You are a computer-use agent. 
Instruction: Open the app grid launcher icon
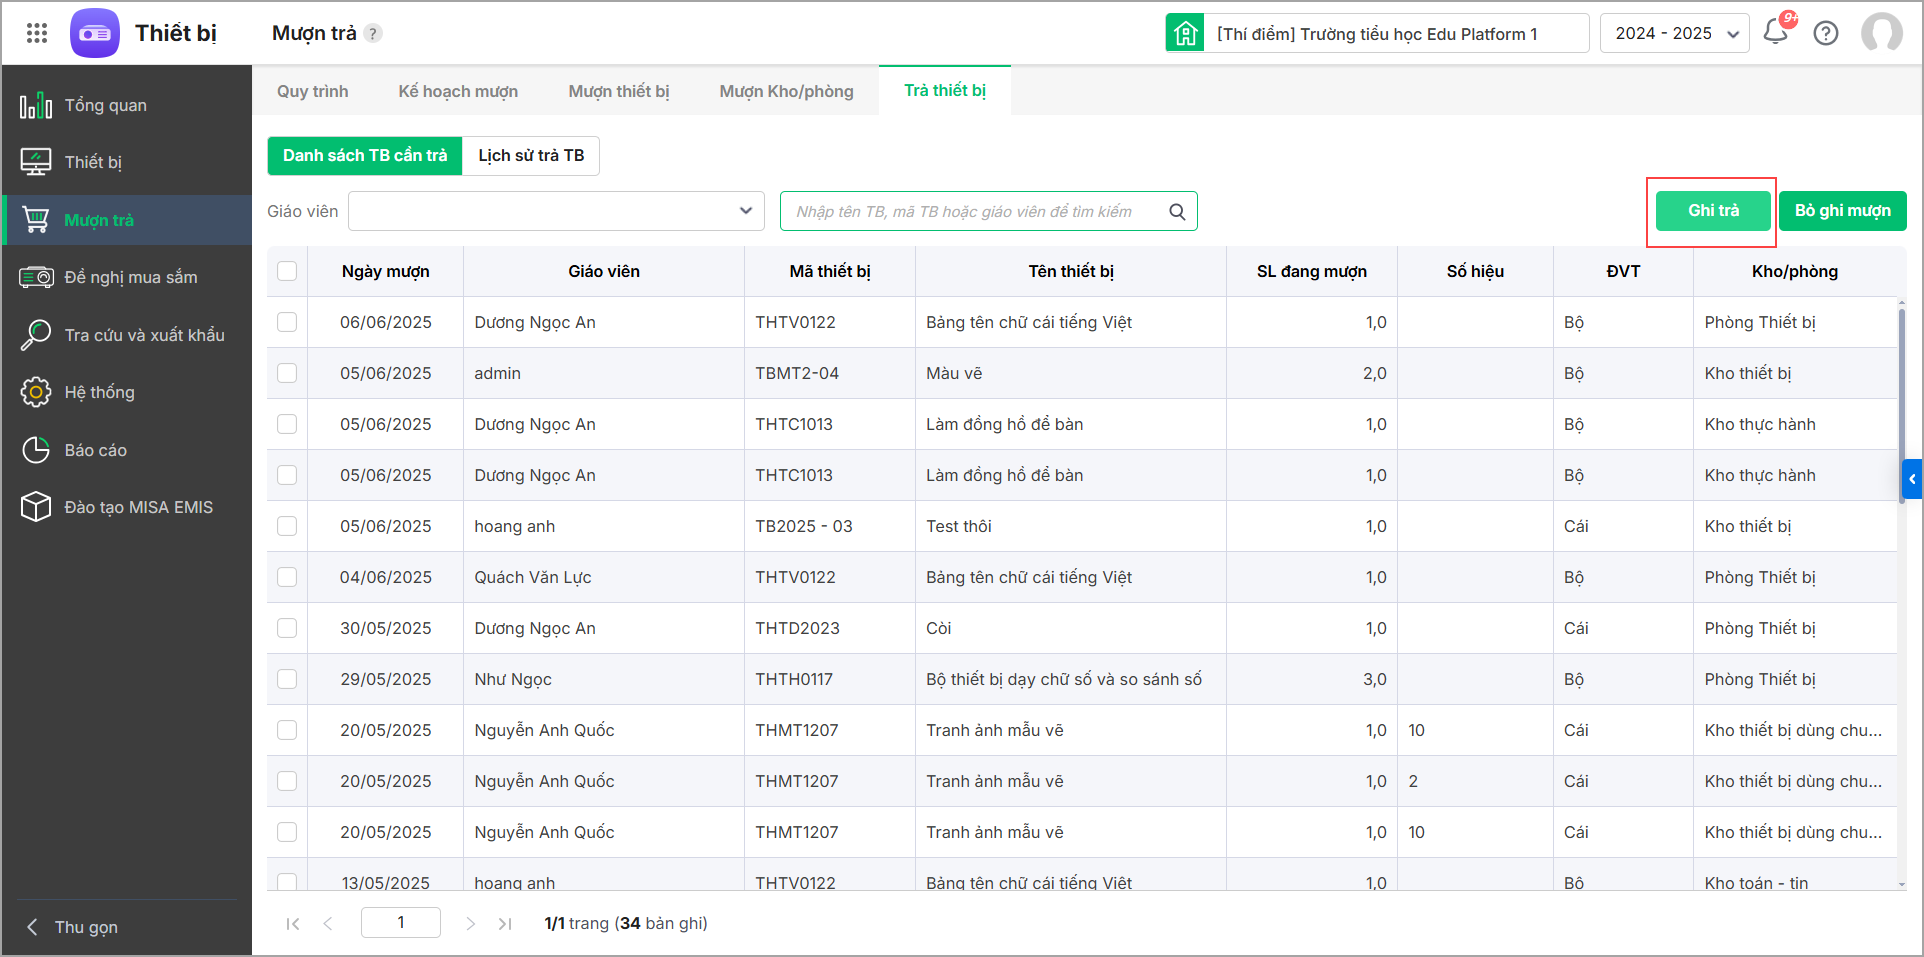point(37,33)
